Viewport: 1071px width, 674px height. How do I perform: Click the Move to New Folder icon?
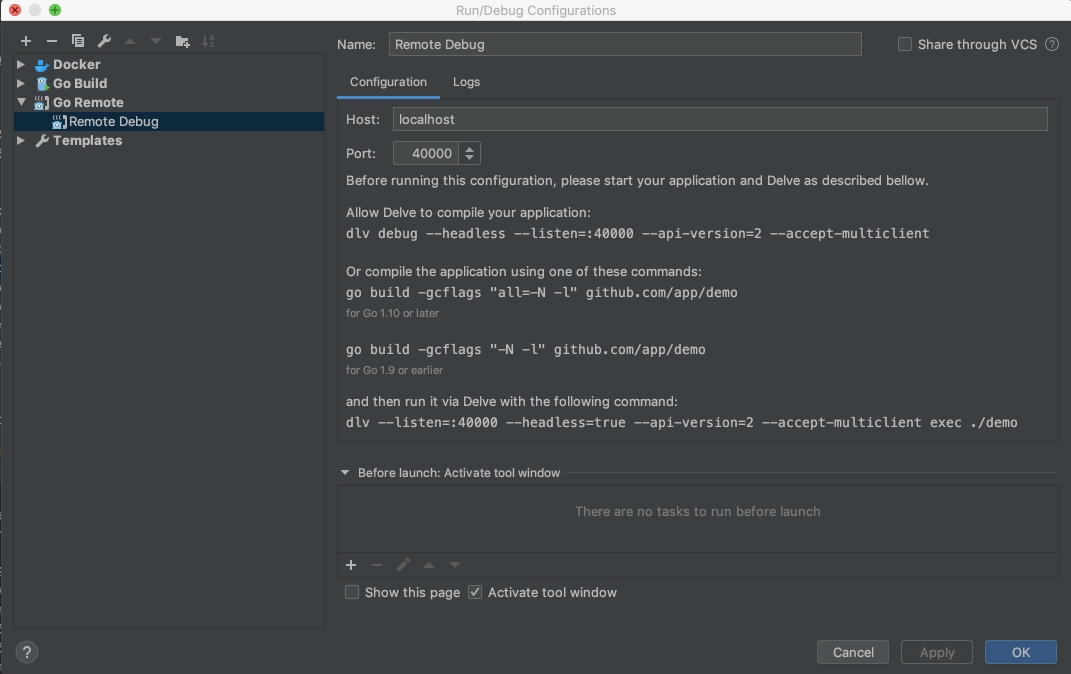(182, 41)
